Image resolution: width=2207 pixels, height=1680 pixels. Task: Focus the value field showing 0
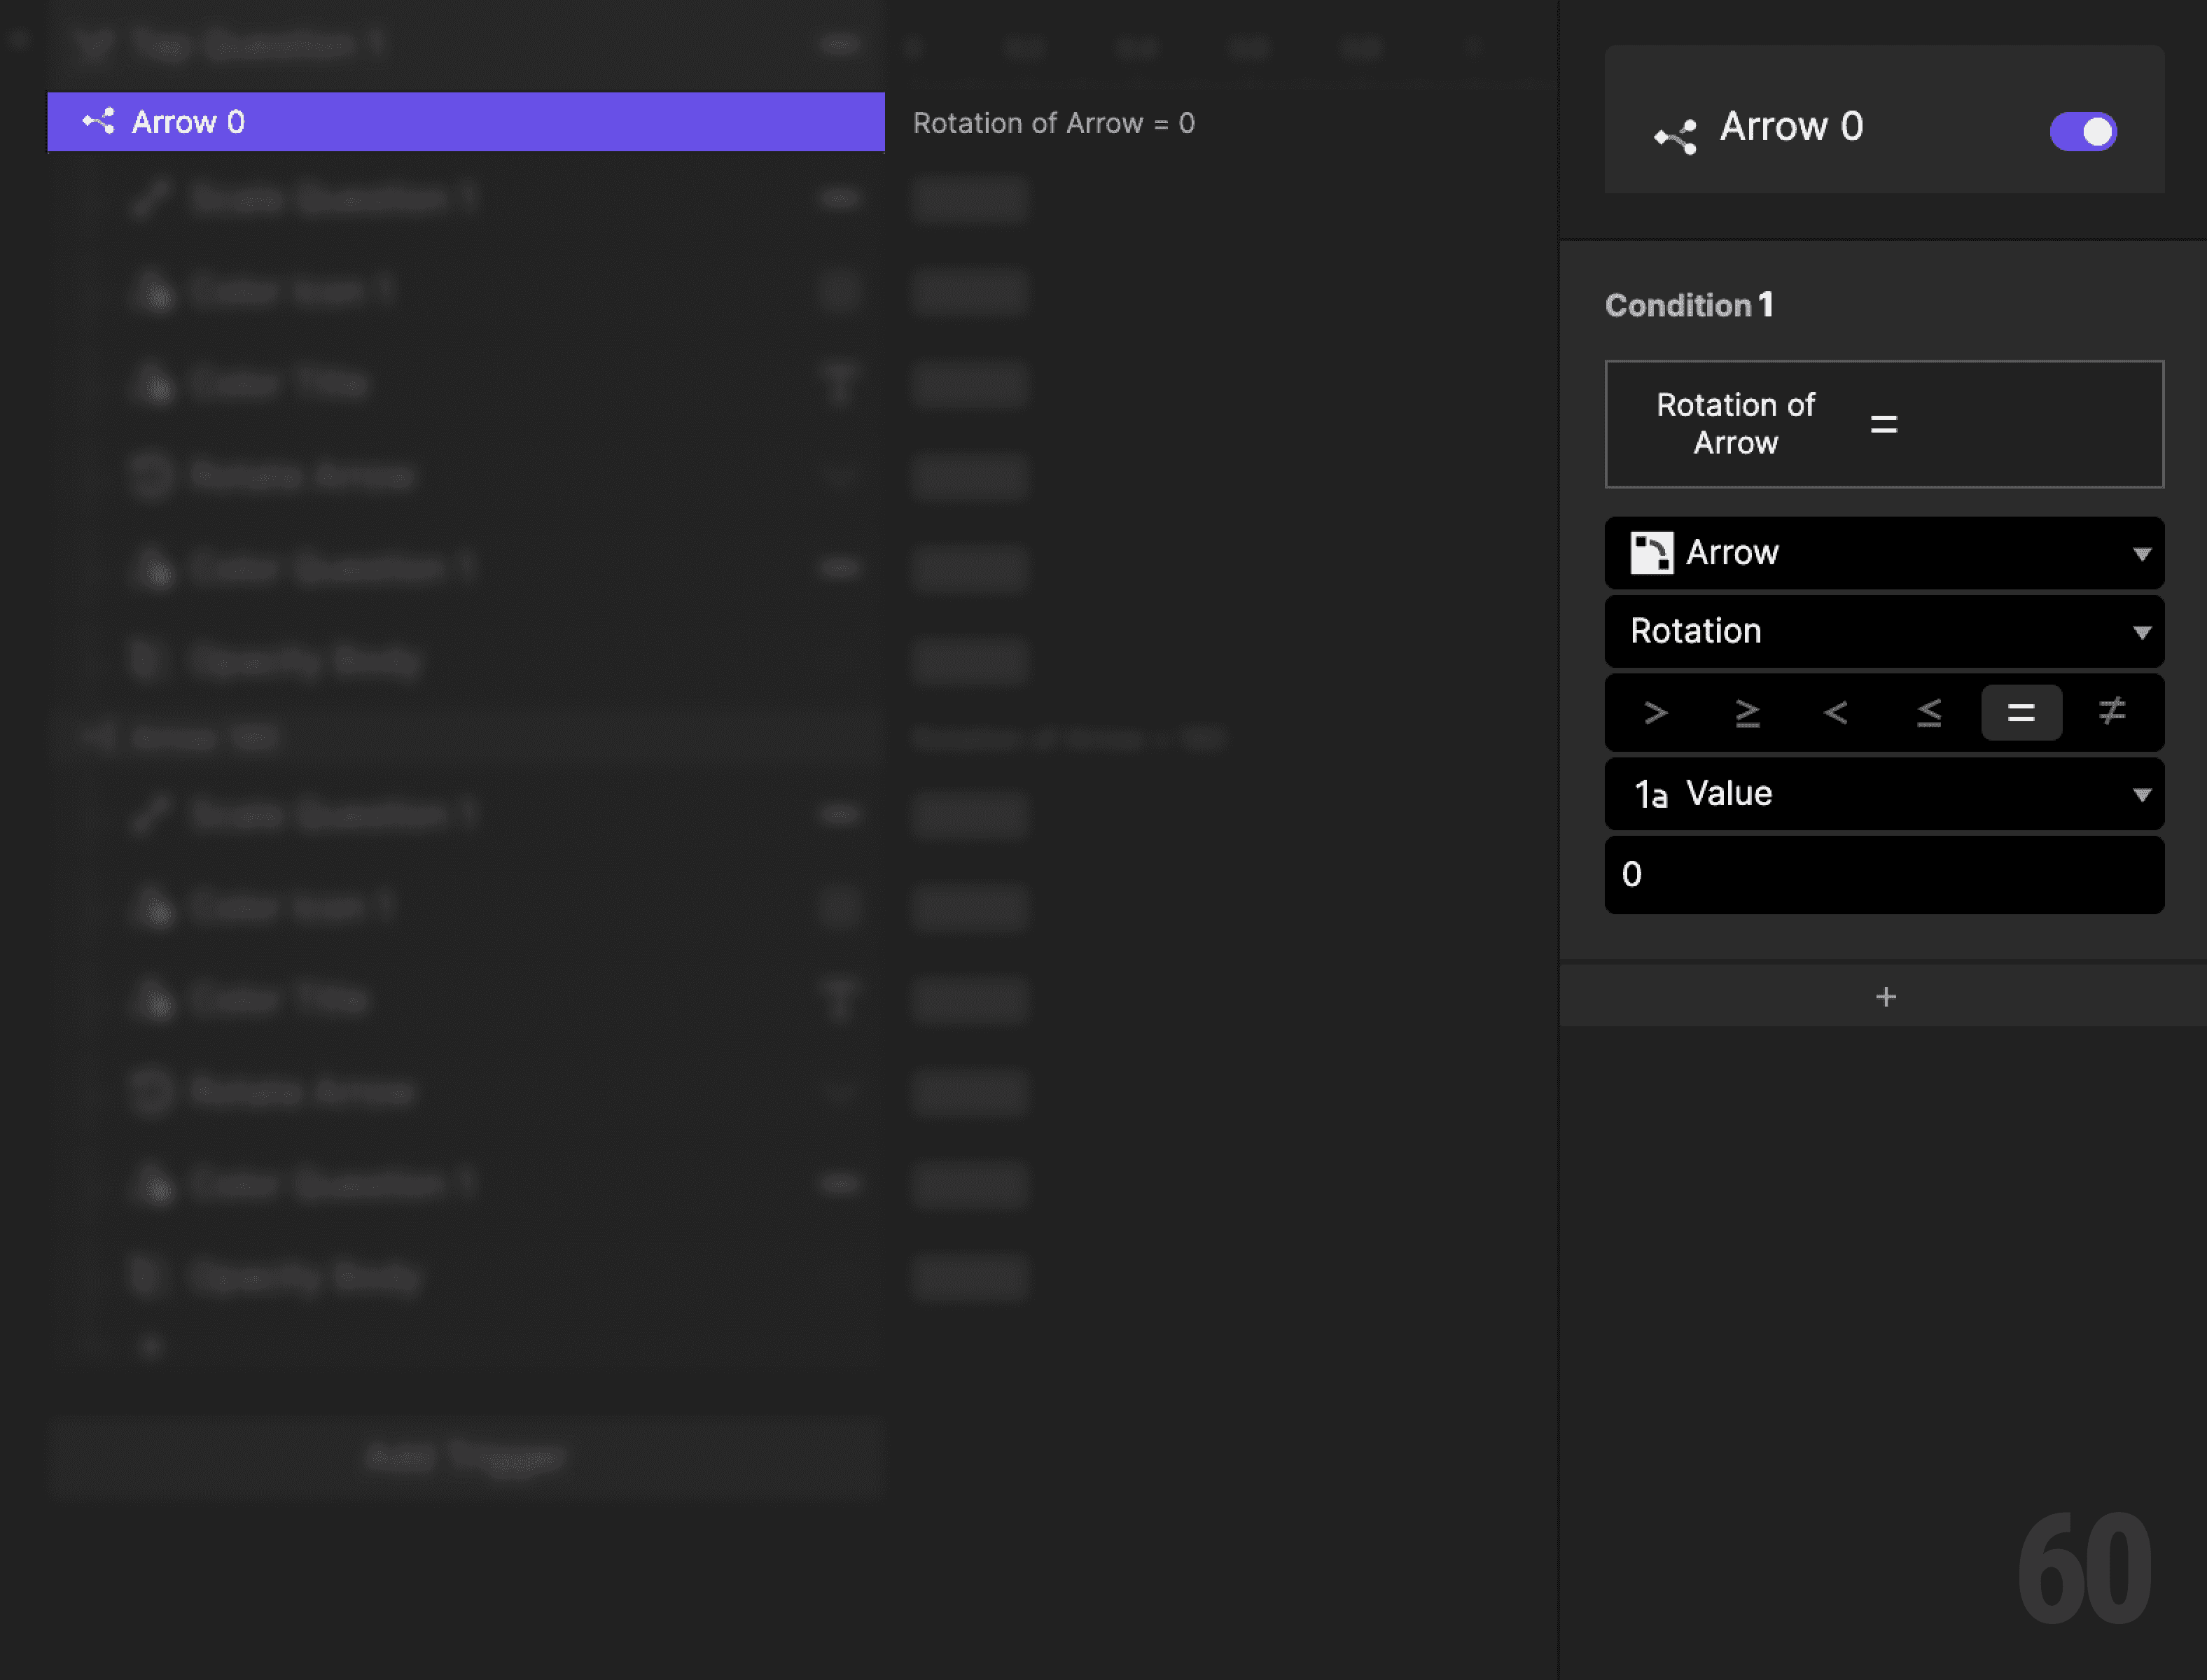tap(1884, 875)
